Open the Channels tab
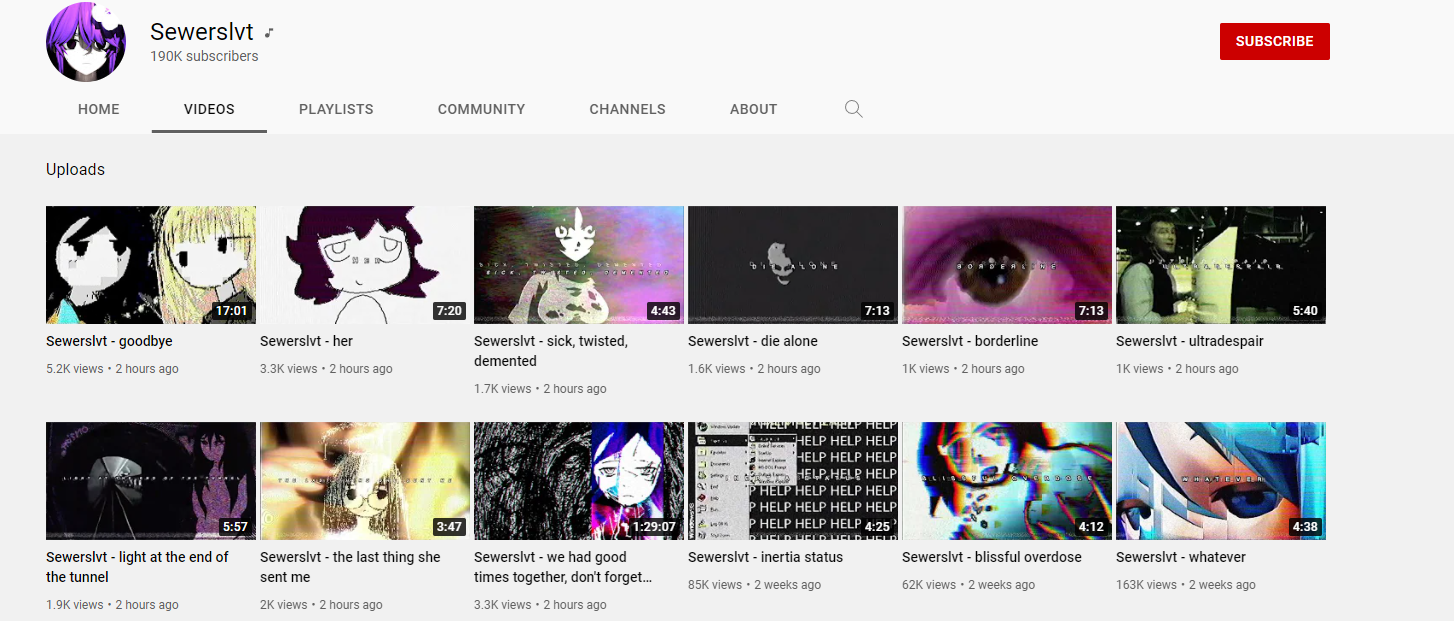The height and width of the screenshot is (621, 1454). tap(627, 109)
